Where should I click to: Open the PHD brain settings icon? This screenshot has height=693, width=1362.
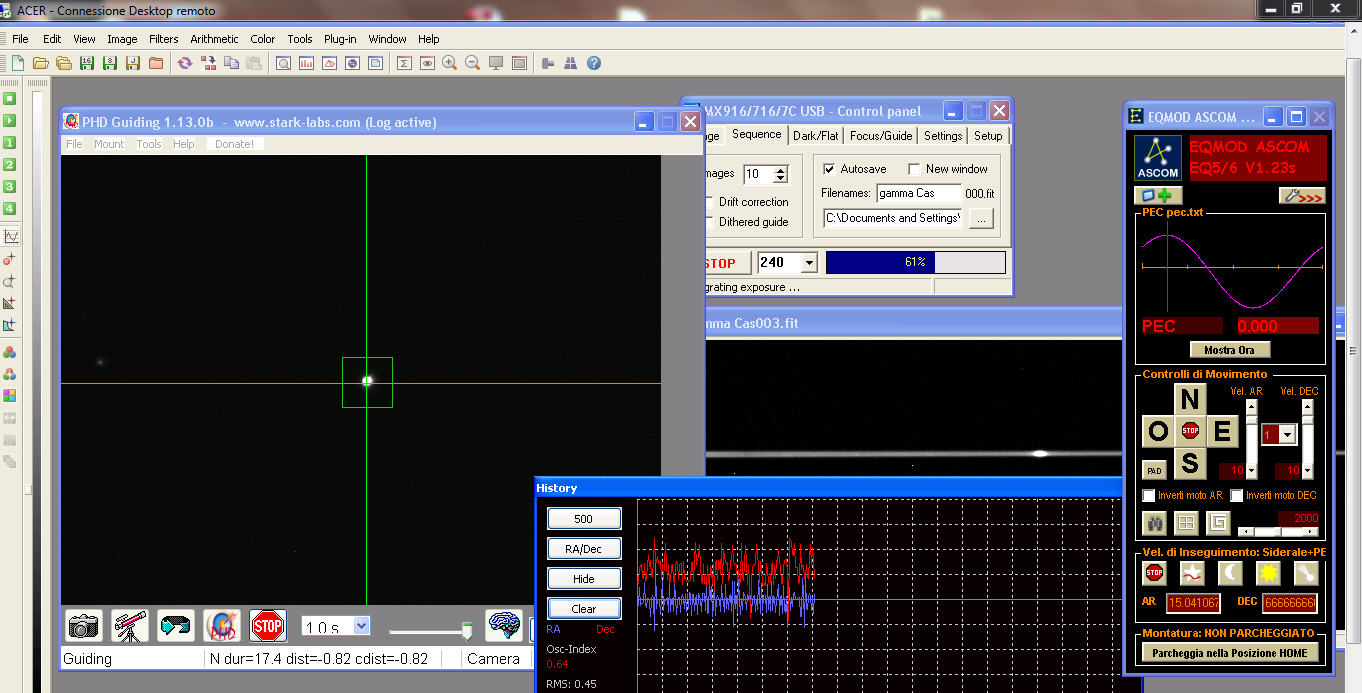click(x=504, y=626)
